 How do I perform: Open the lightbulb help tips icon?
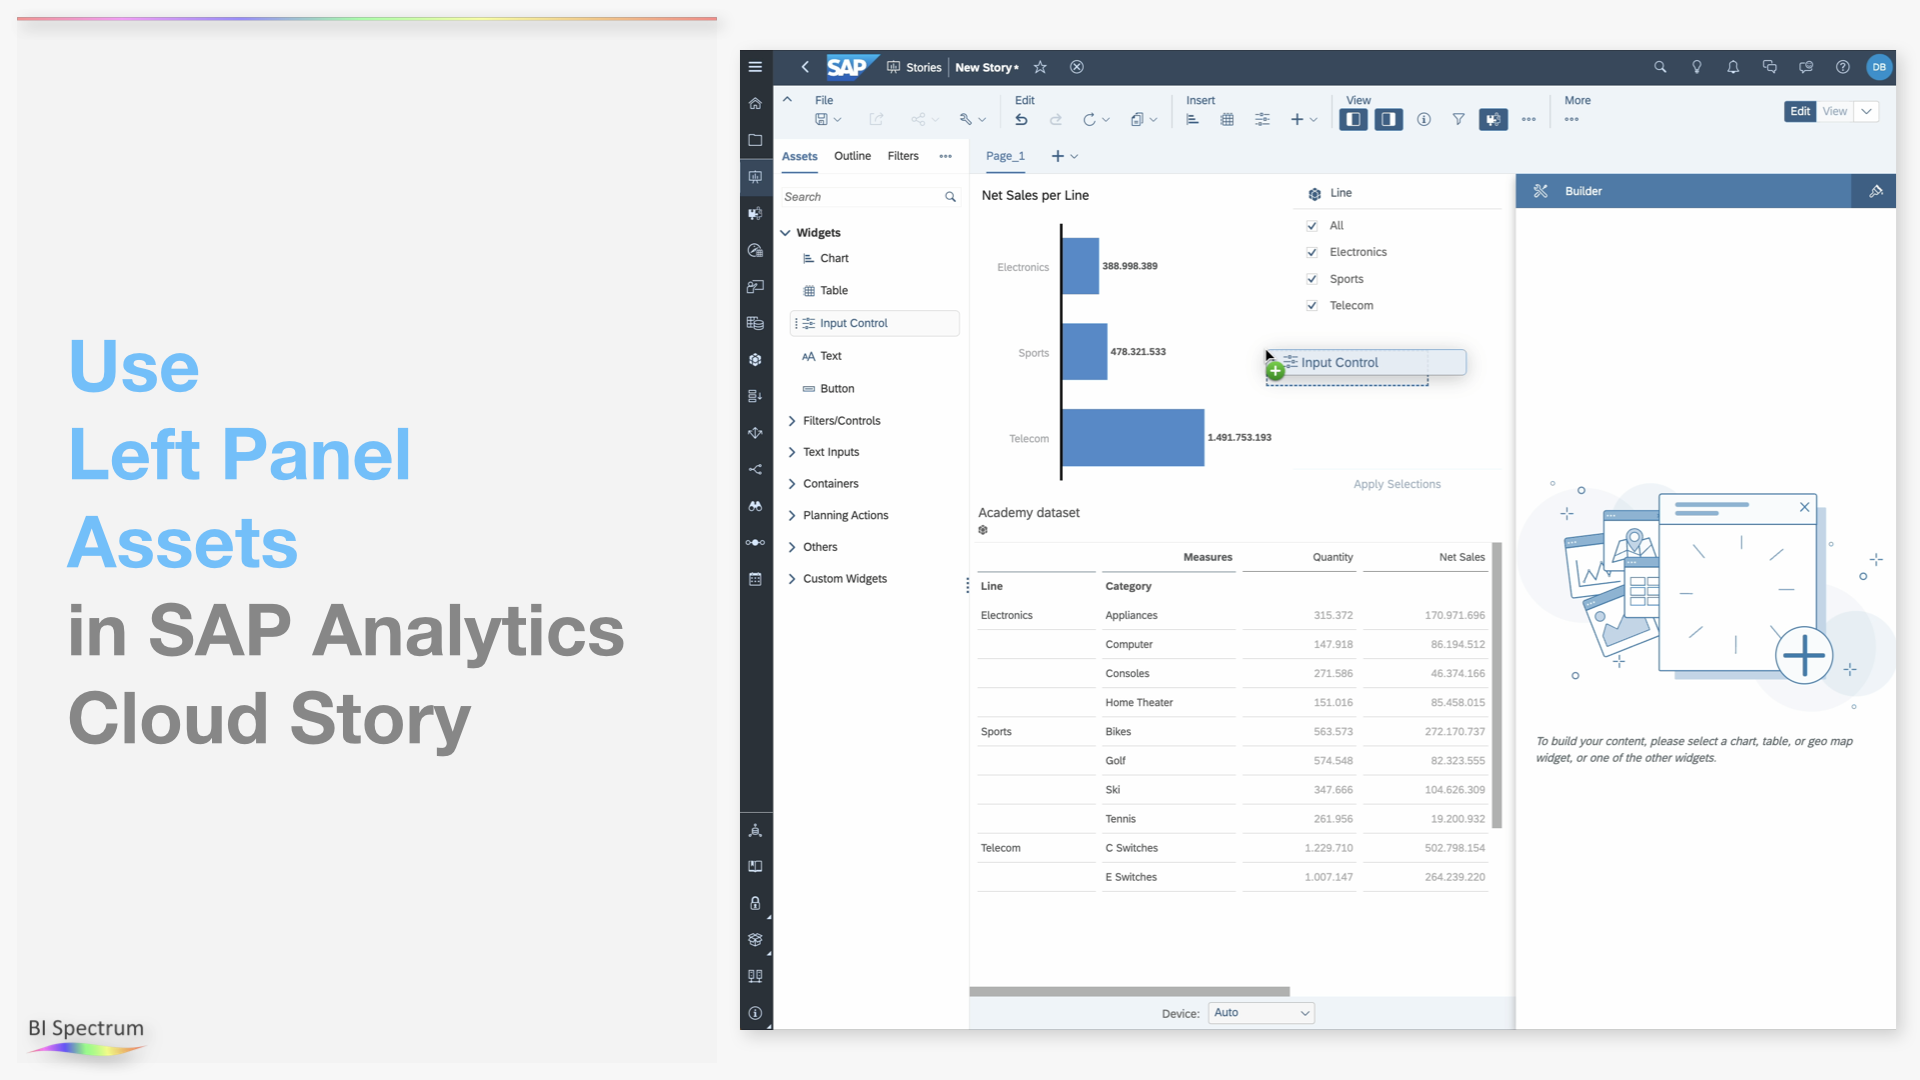(x=1697, y=67)
